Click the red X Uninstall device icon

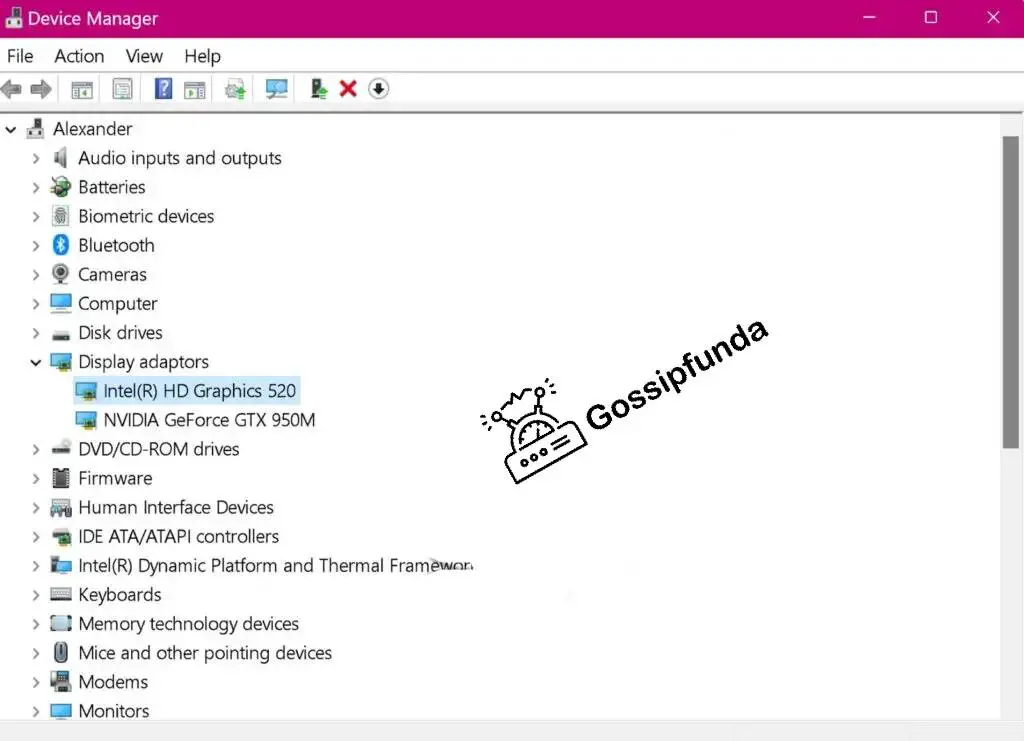click(x=348, y=88)
